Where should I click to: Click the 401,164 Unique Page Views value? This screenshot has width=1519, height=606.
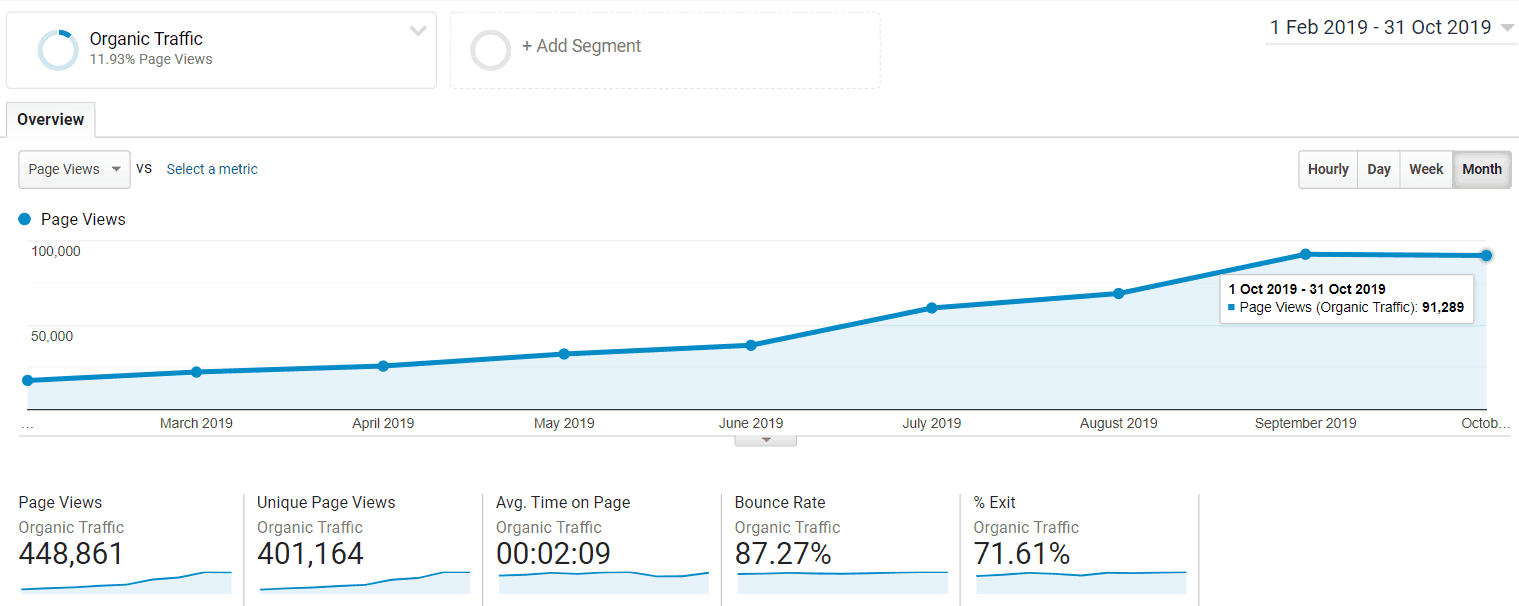pyautogui.click(x=310, y=553)
